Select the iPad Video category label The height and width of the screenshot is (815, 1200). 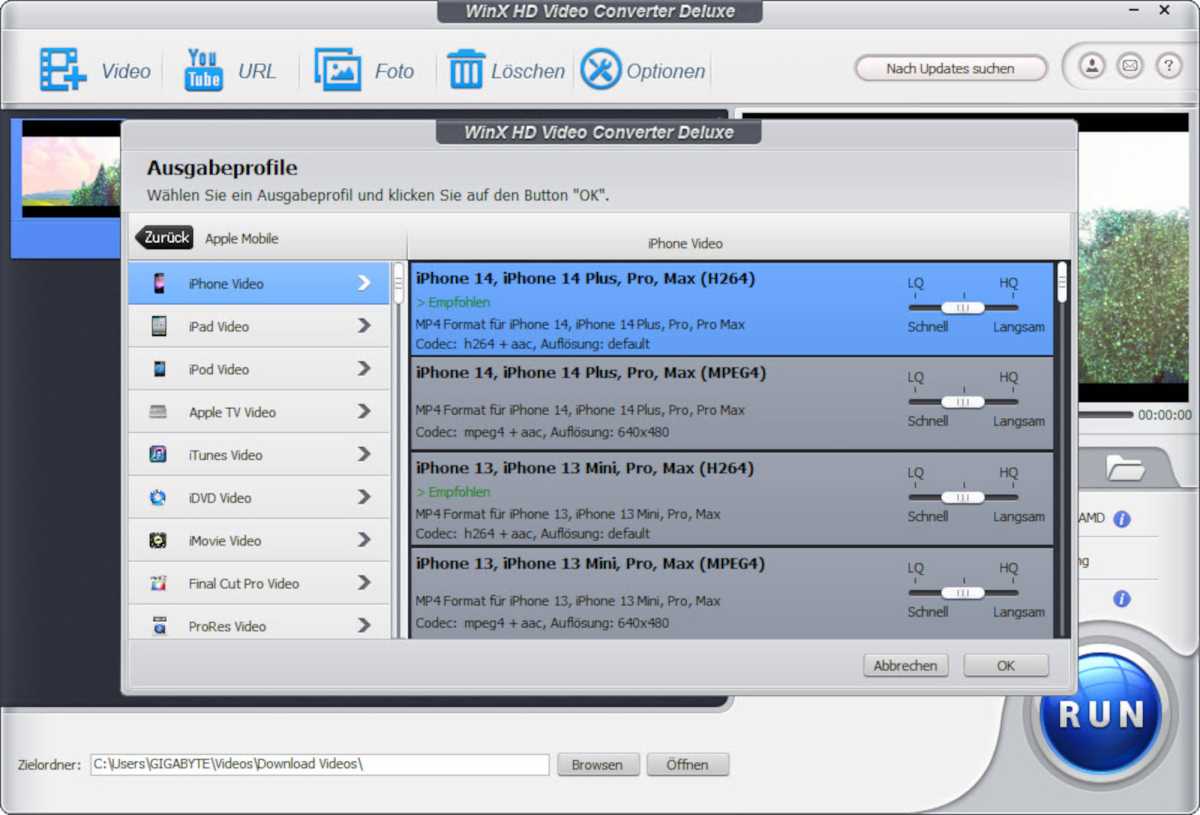point(219,327)
